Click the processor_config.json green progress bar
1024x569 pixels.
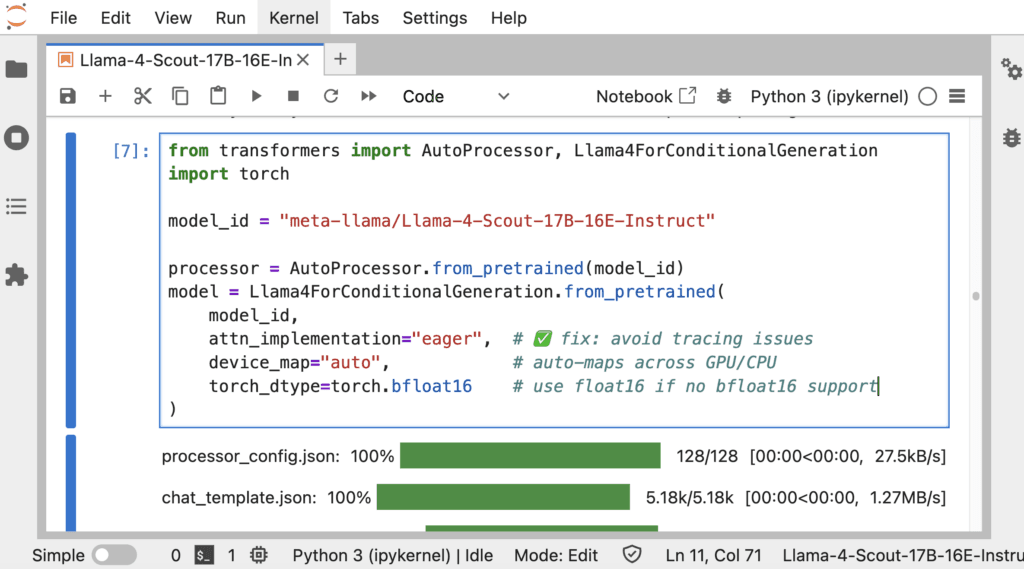[530, 455]
